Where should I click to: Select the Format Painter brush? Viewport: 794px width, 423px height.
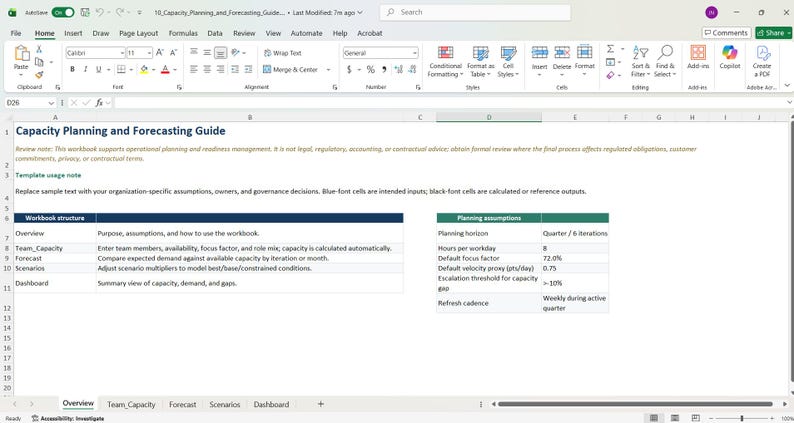click(x=39, y=74)
